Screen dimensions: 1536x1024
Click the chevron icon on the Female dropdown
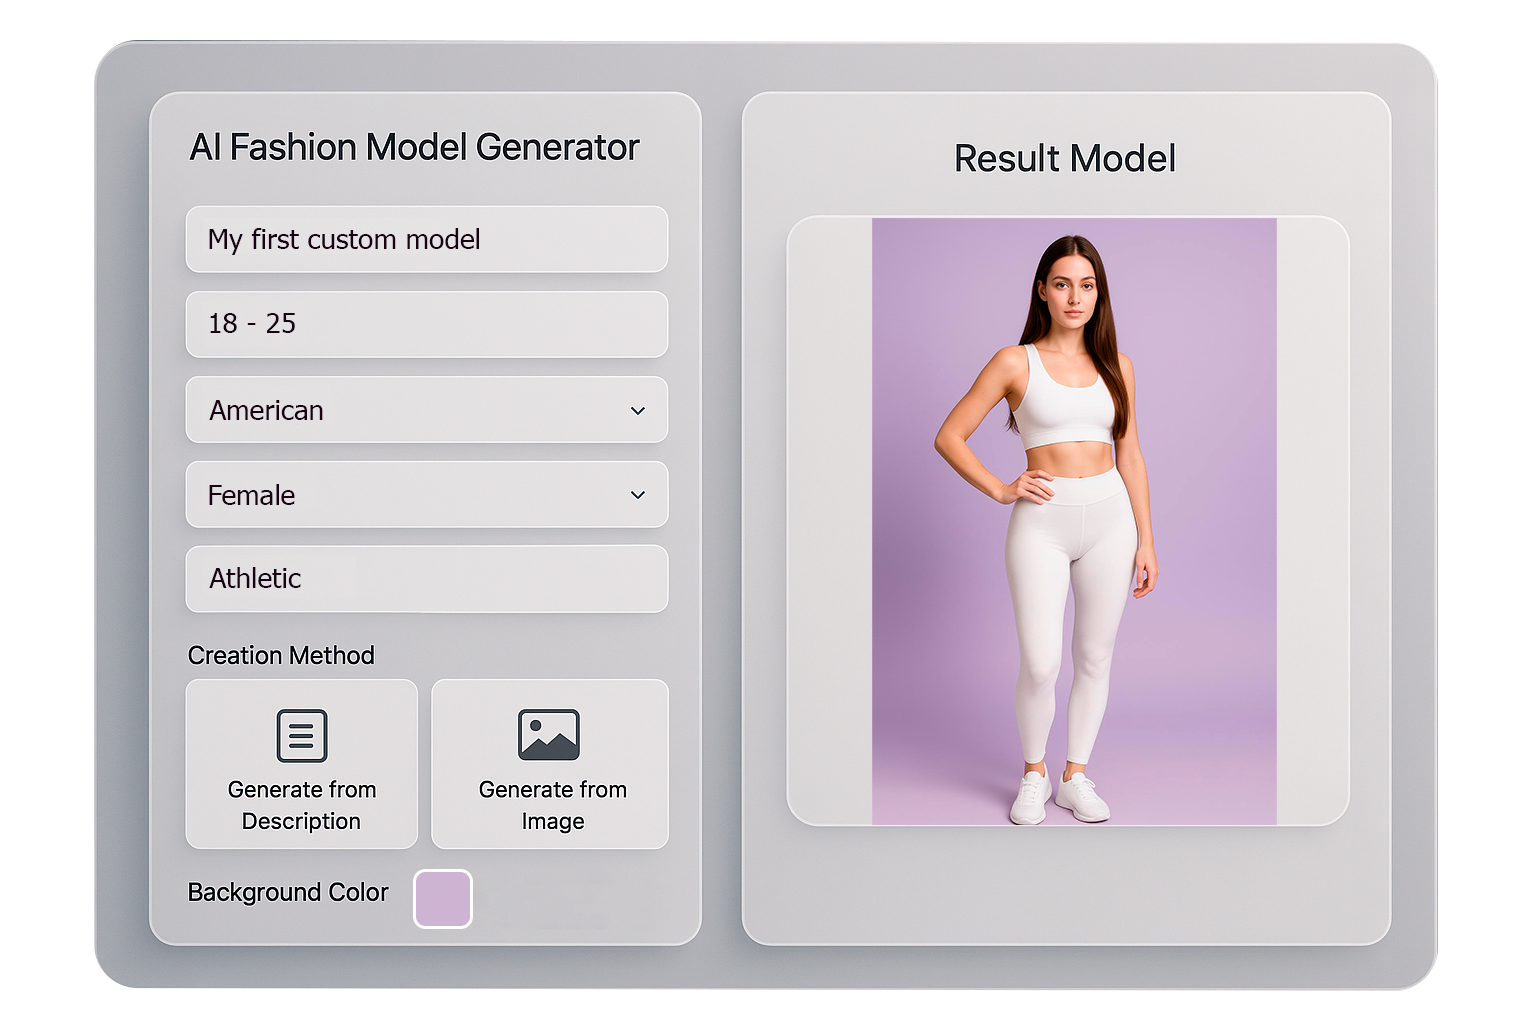click(639, 494)
